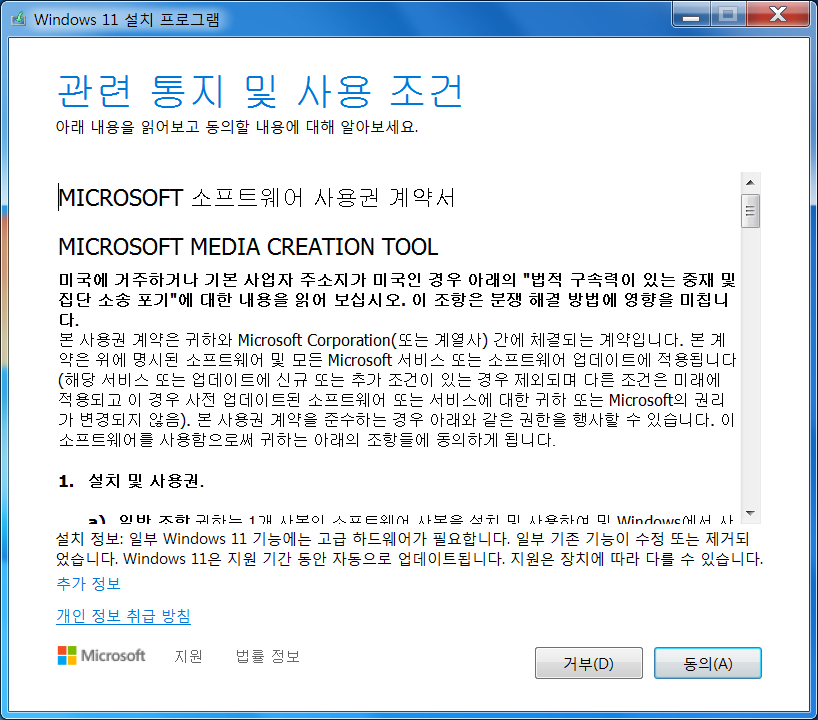Image resolution: width=818 pixels, height=720 pixels.
Task: Click the MICROSOFT MEDIA CREATION TOOL heading
Action: 248,247
